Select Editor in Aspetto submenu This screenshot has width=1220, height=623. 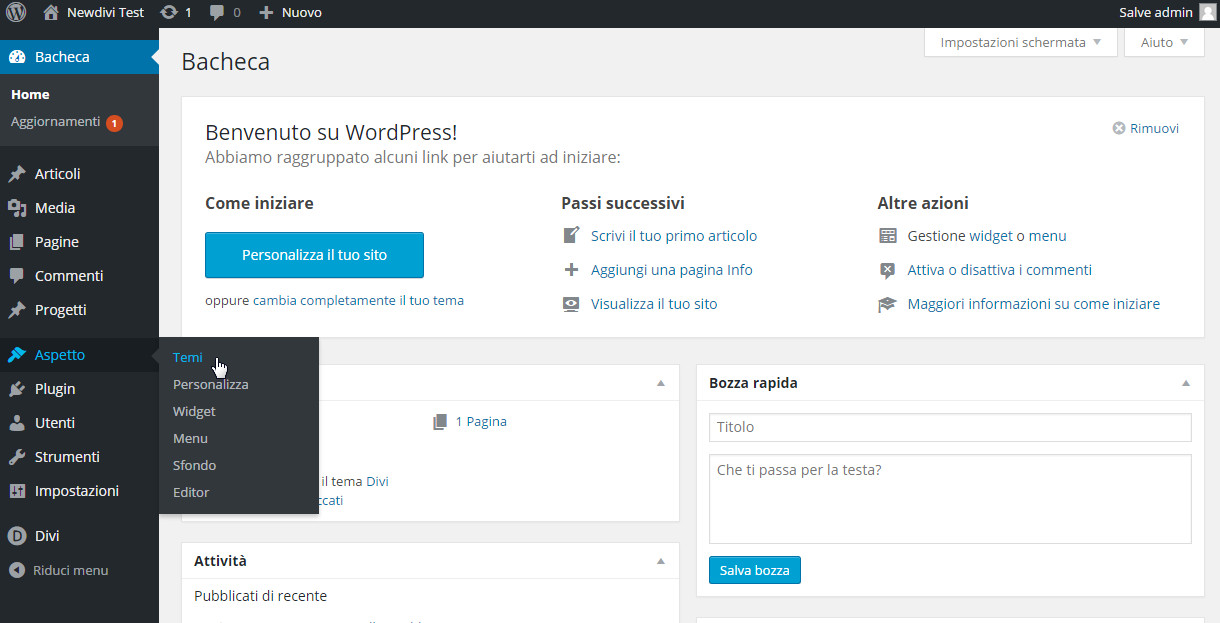tap(191, 492)
